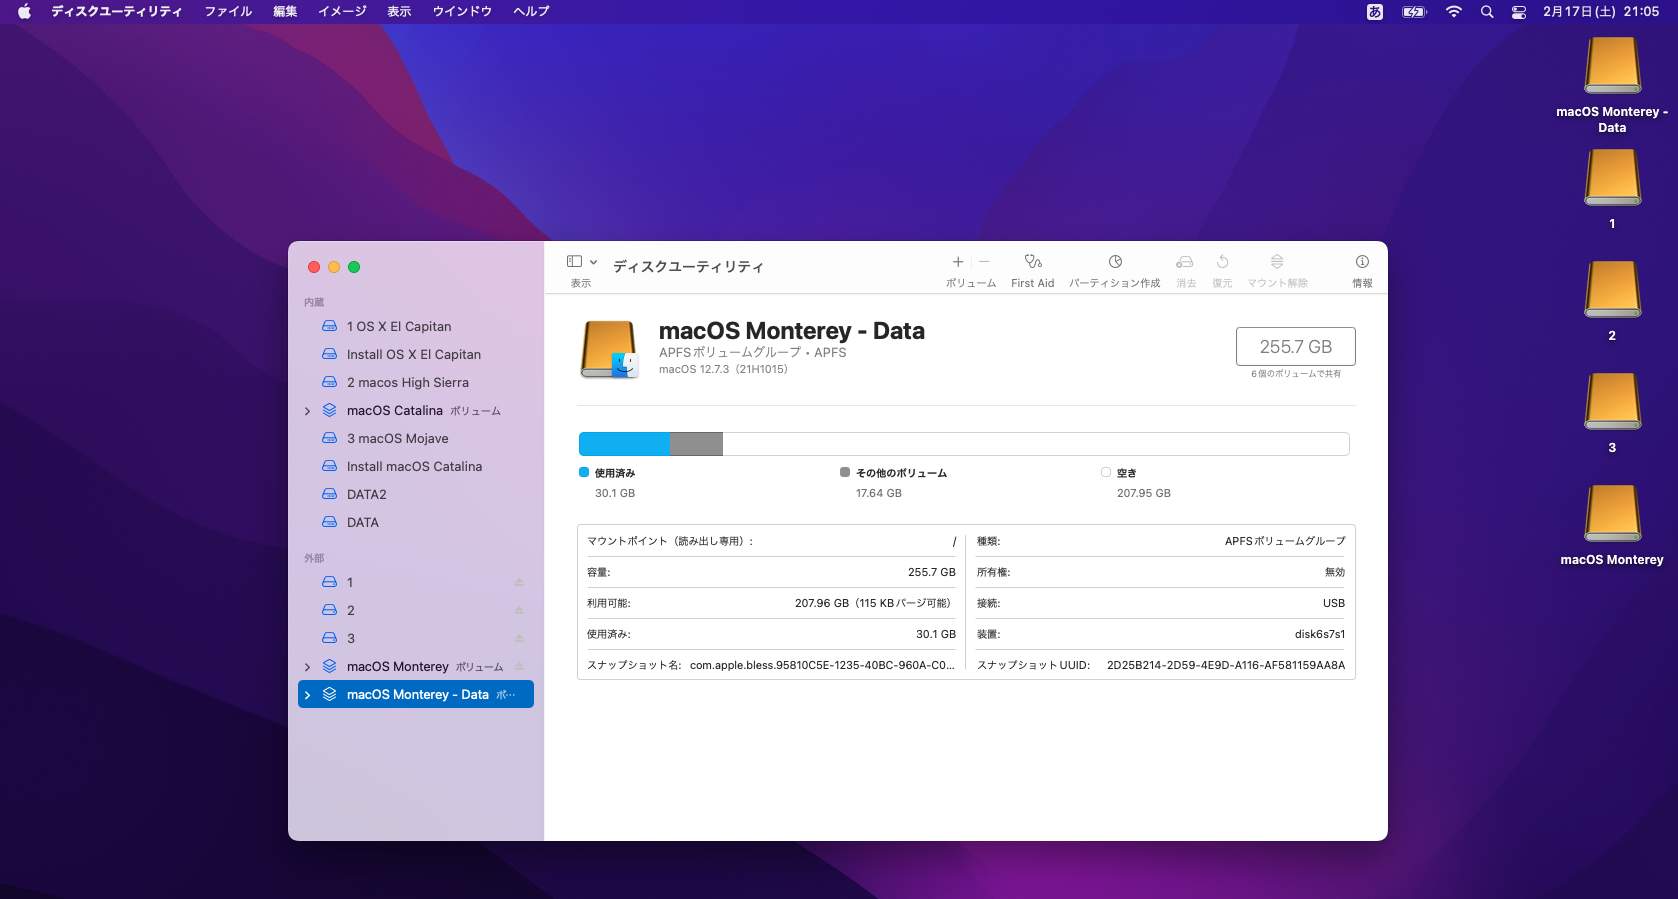Show volume Info (情報)
The image size is (1678, 899).
tap(1362, 262)
